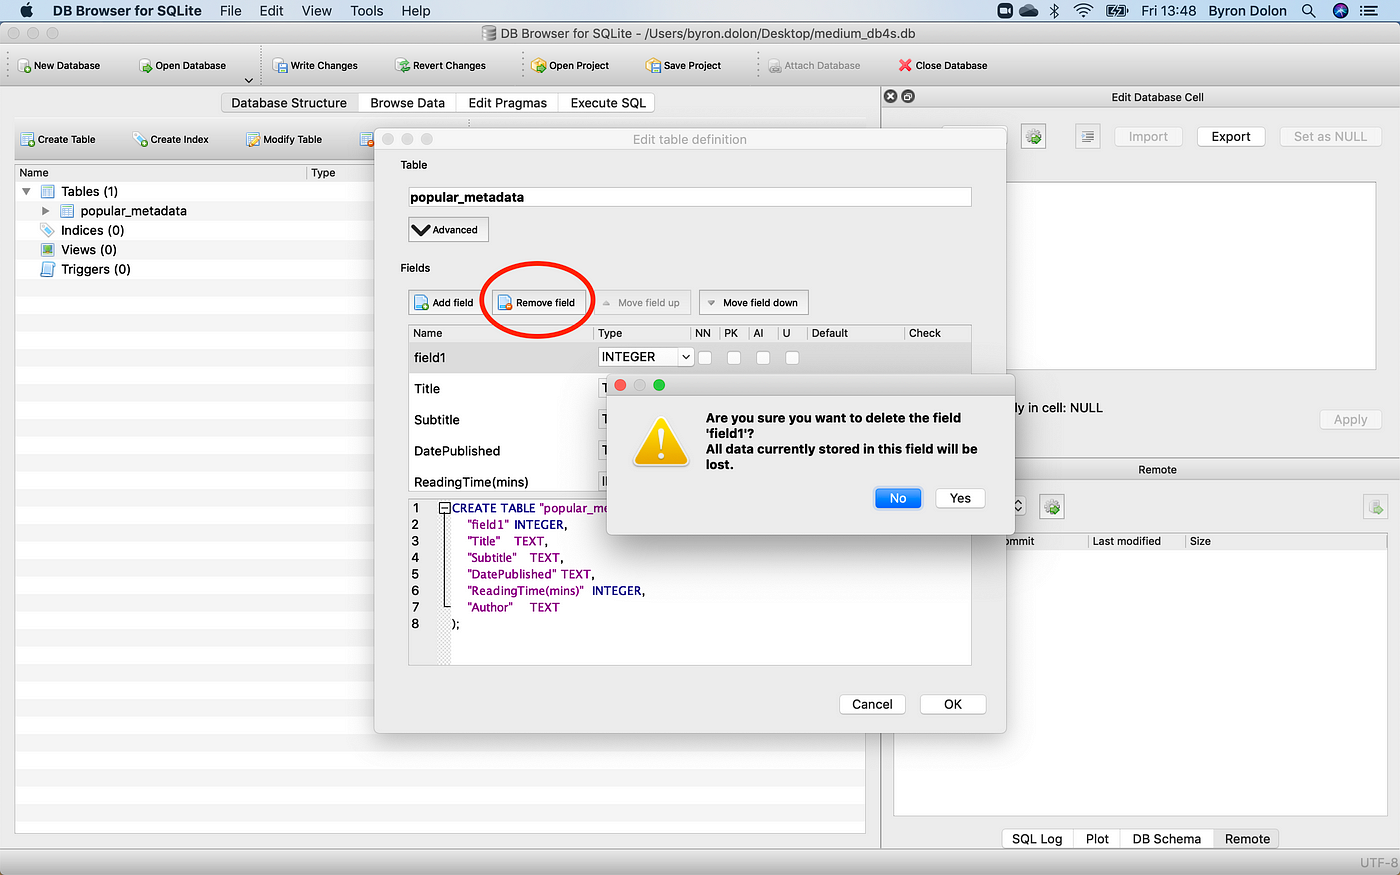Click the Bluetooth icon in the menu bar
The height and width of the screenshot is (875, 1400).
click(x=1054, y=11)
